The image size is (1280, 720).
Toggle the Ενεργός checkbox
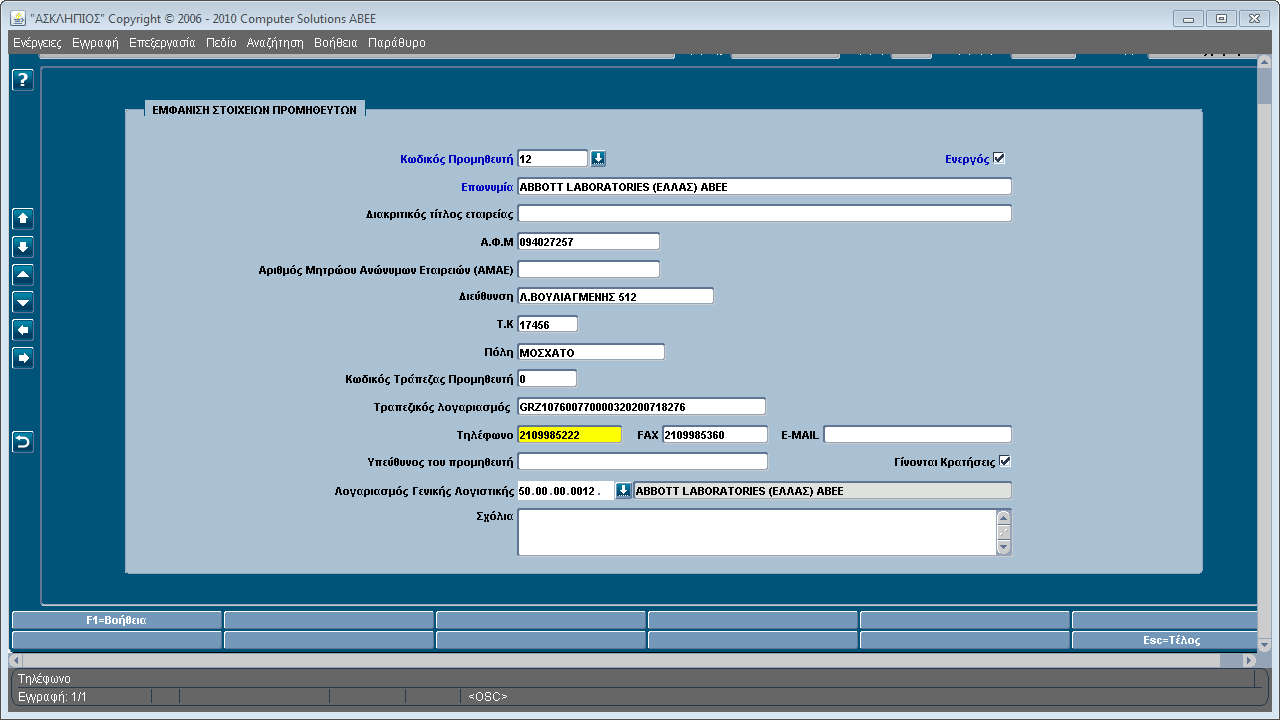[x=999, y=158]
